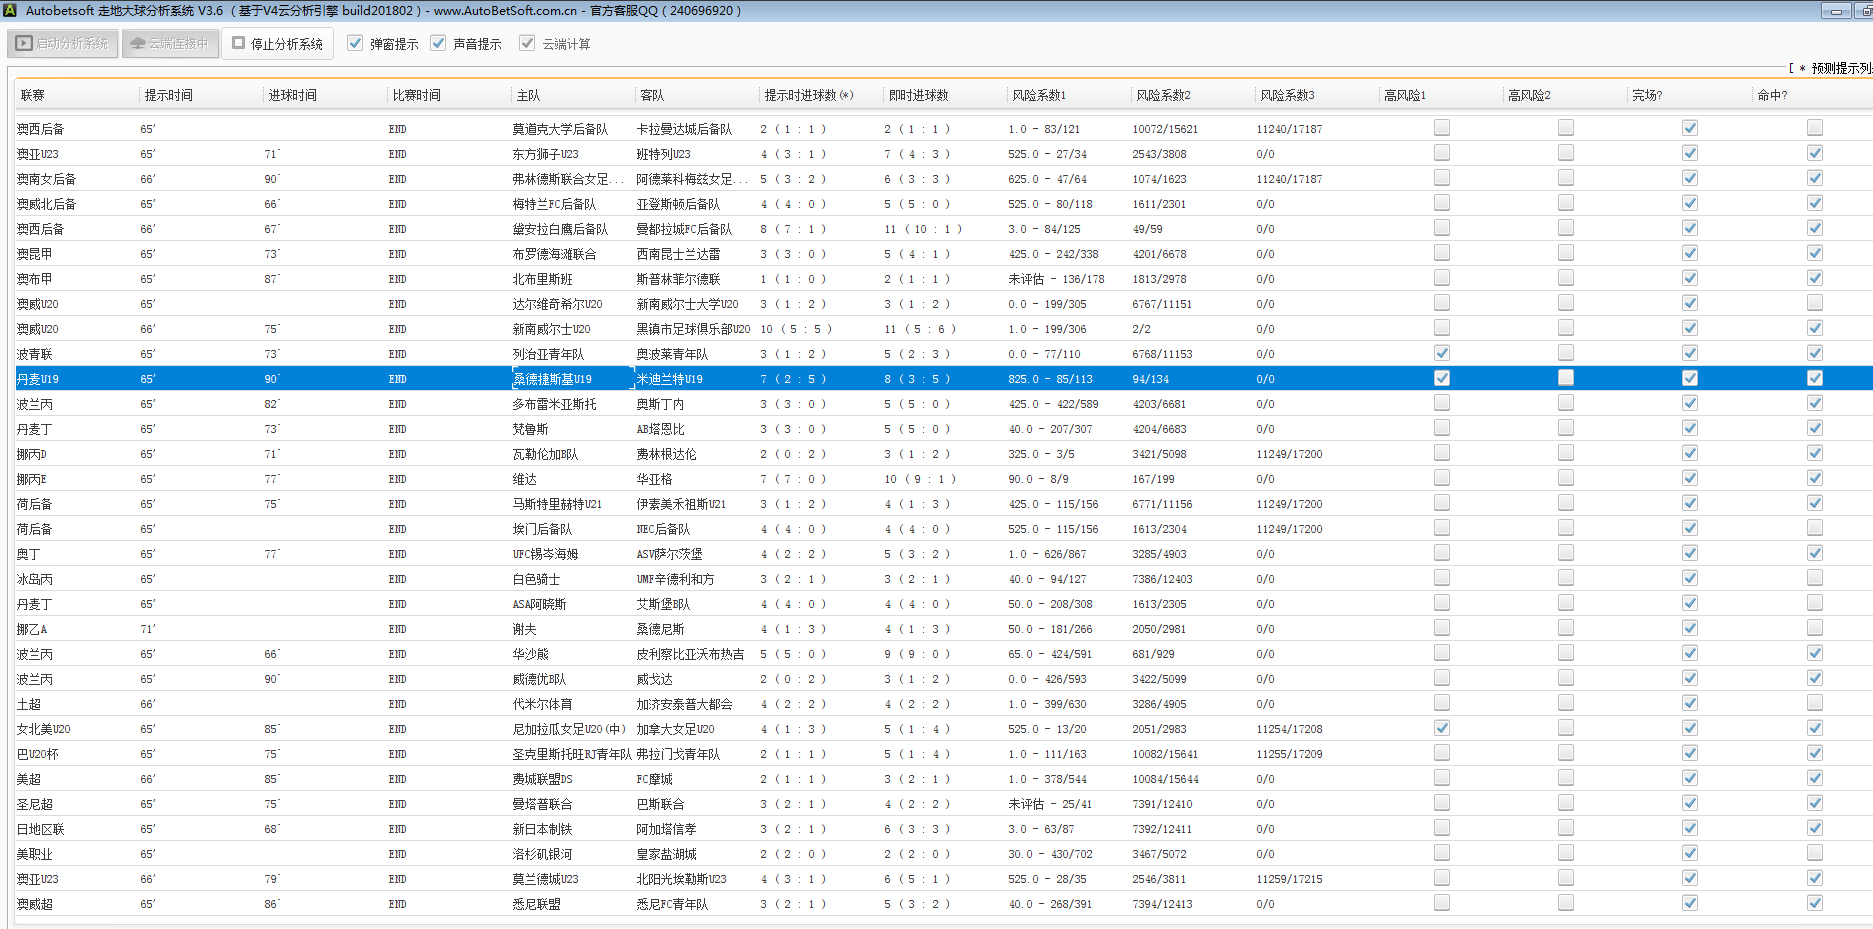The width and height of the screenshot is (1873, 929).
Task: Click the play icon on 启动分析系统
Action: pos(24,44)
